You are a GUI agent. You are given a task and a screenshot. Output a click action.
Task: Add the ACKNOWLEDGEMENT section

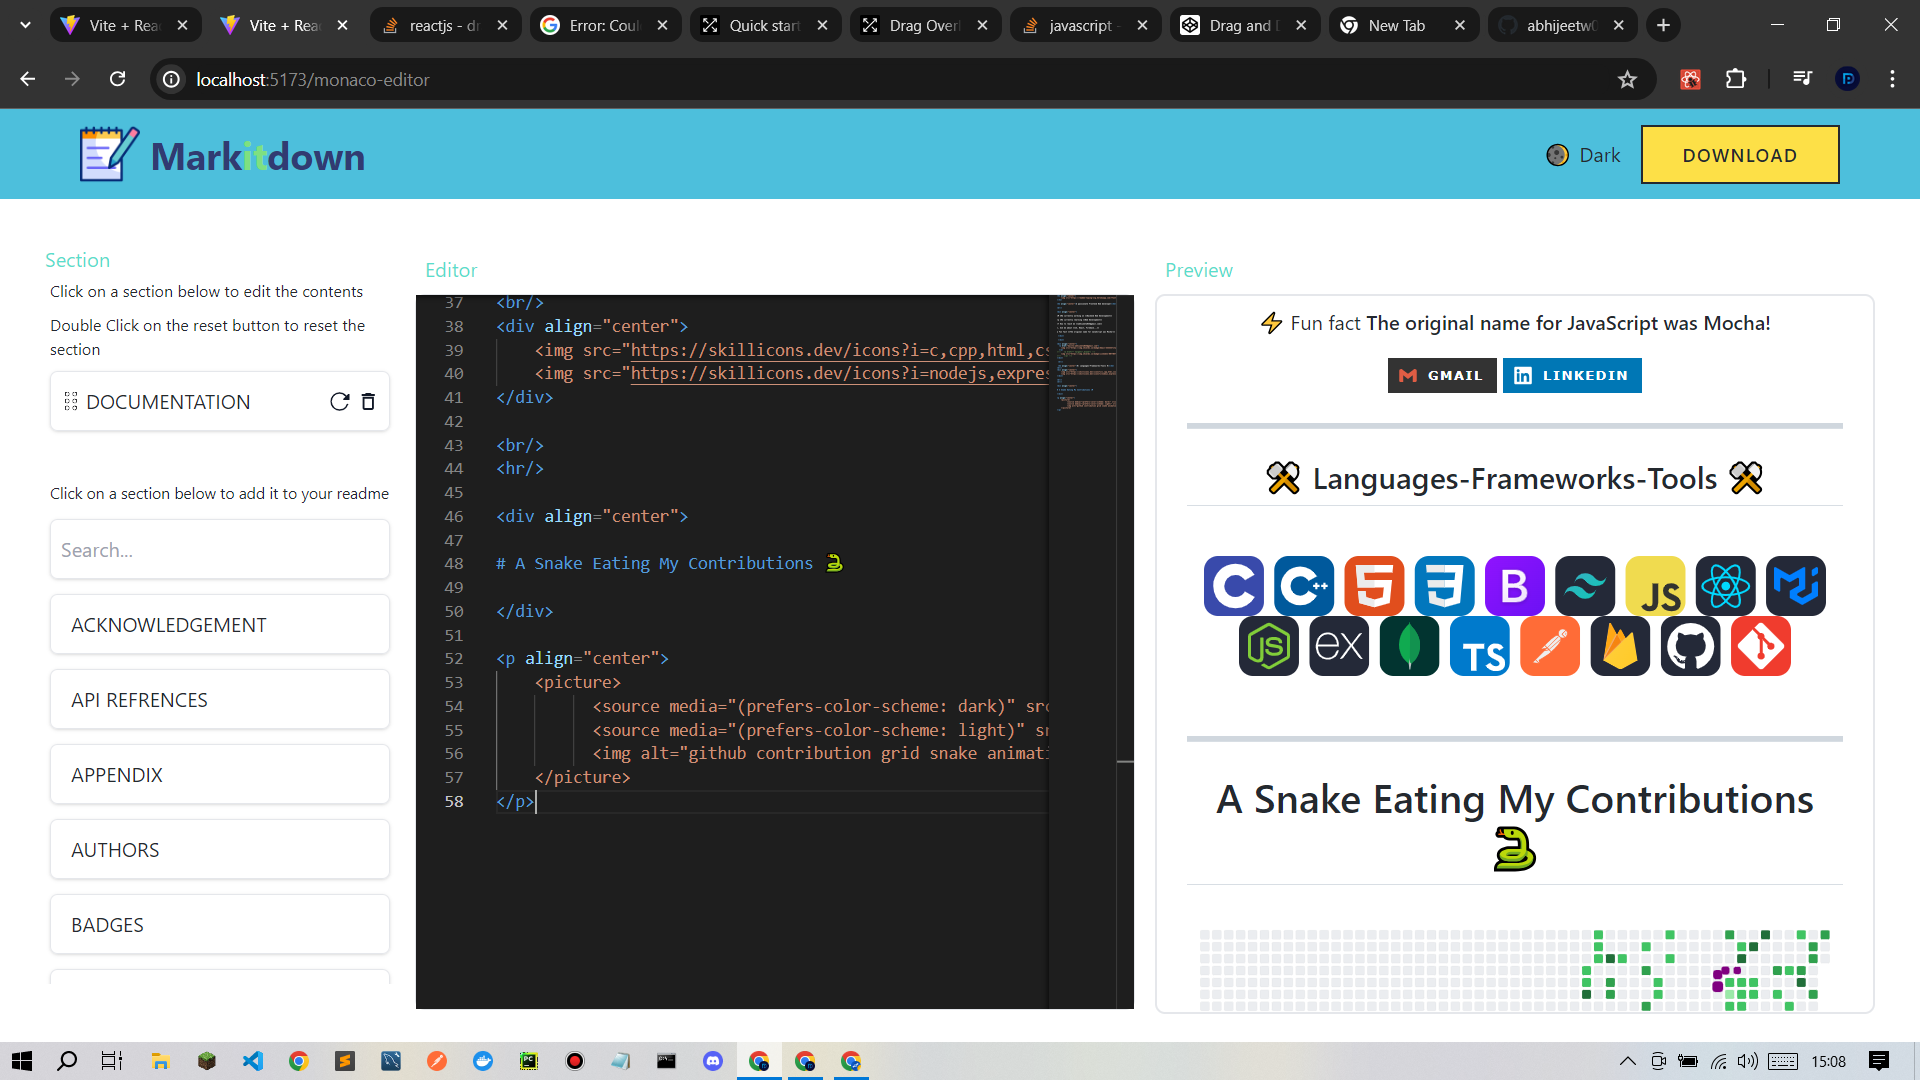[x=219, y=625]
